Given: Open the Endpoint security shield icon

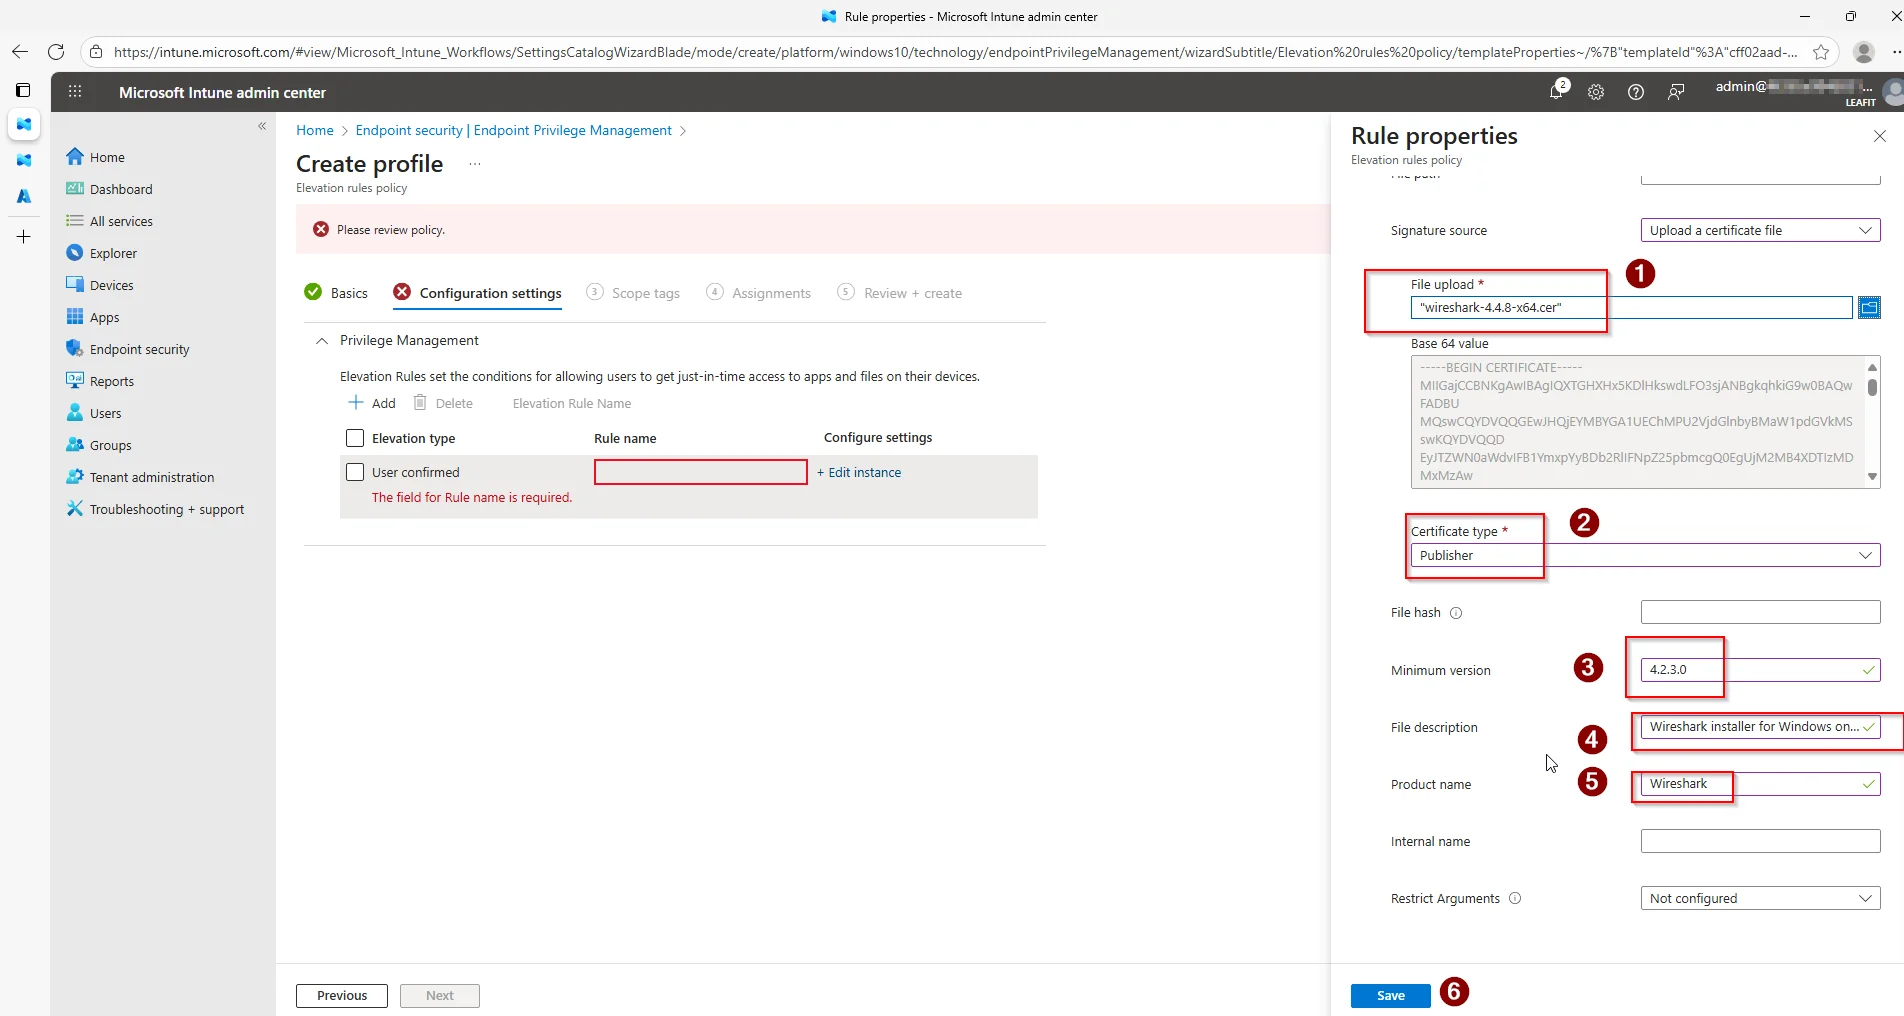Looking at the screenshot, I should click(75, 349).
